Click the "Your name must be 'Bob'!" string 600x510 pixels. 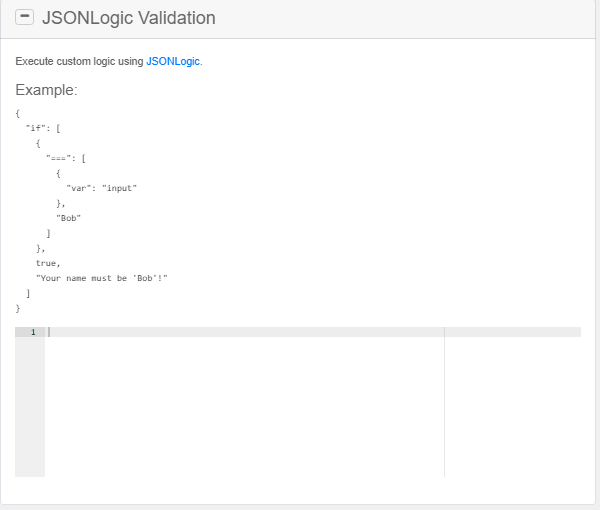(101, 278)
